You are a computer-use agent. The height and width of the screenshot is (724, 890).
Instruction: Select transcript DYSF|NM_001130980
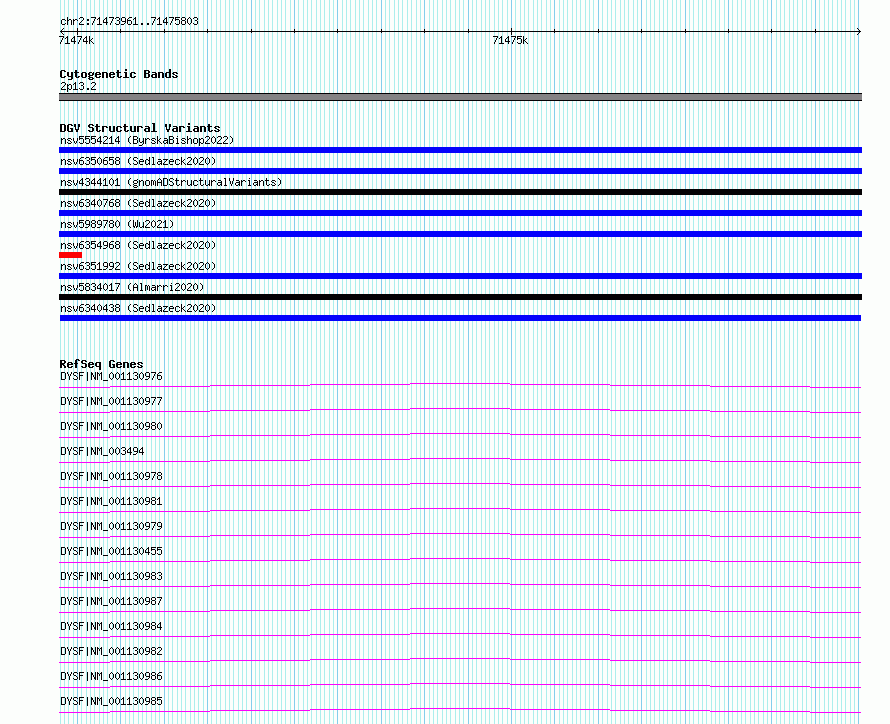pyautogui.click(x=111, y=426)
